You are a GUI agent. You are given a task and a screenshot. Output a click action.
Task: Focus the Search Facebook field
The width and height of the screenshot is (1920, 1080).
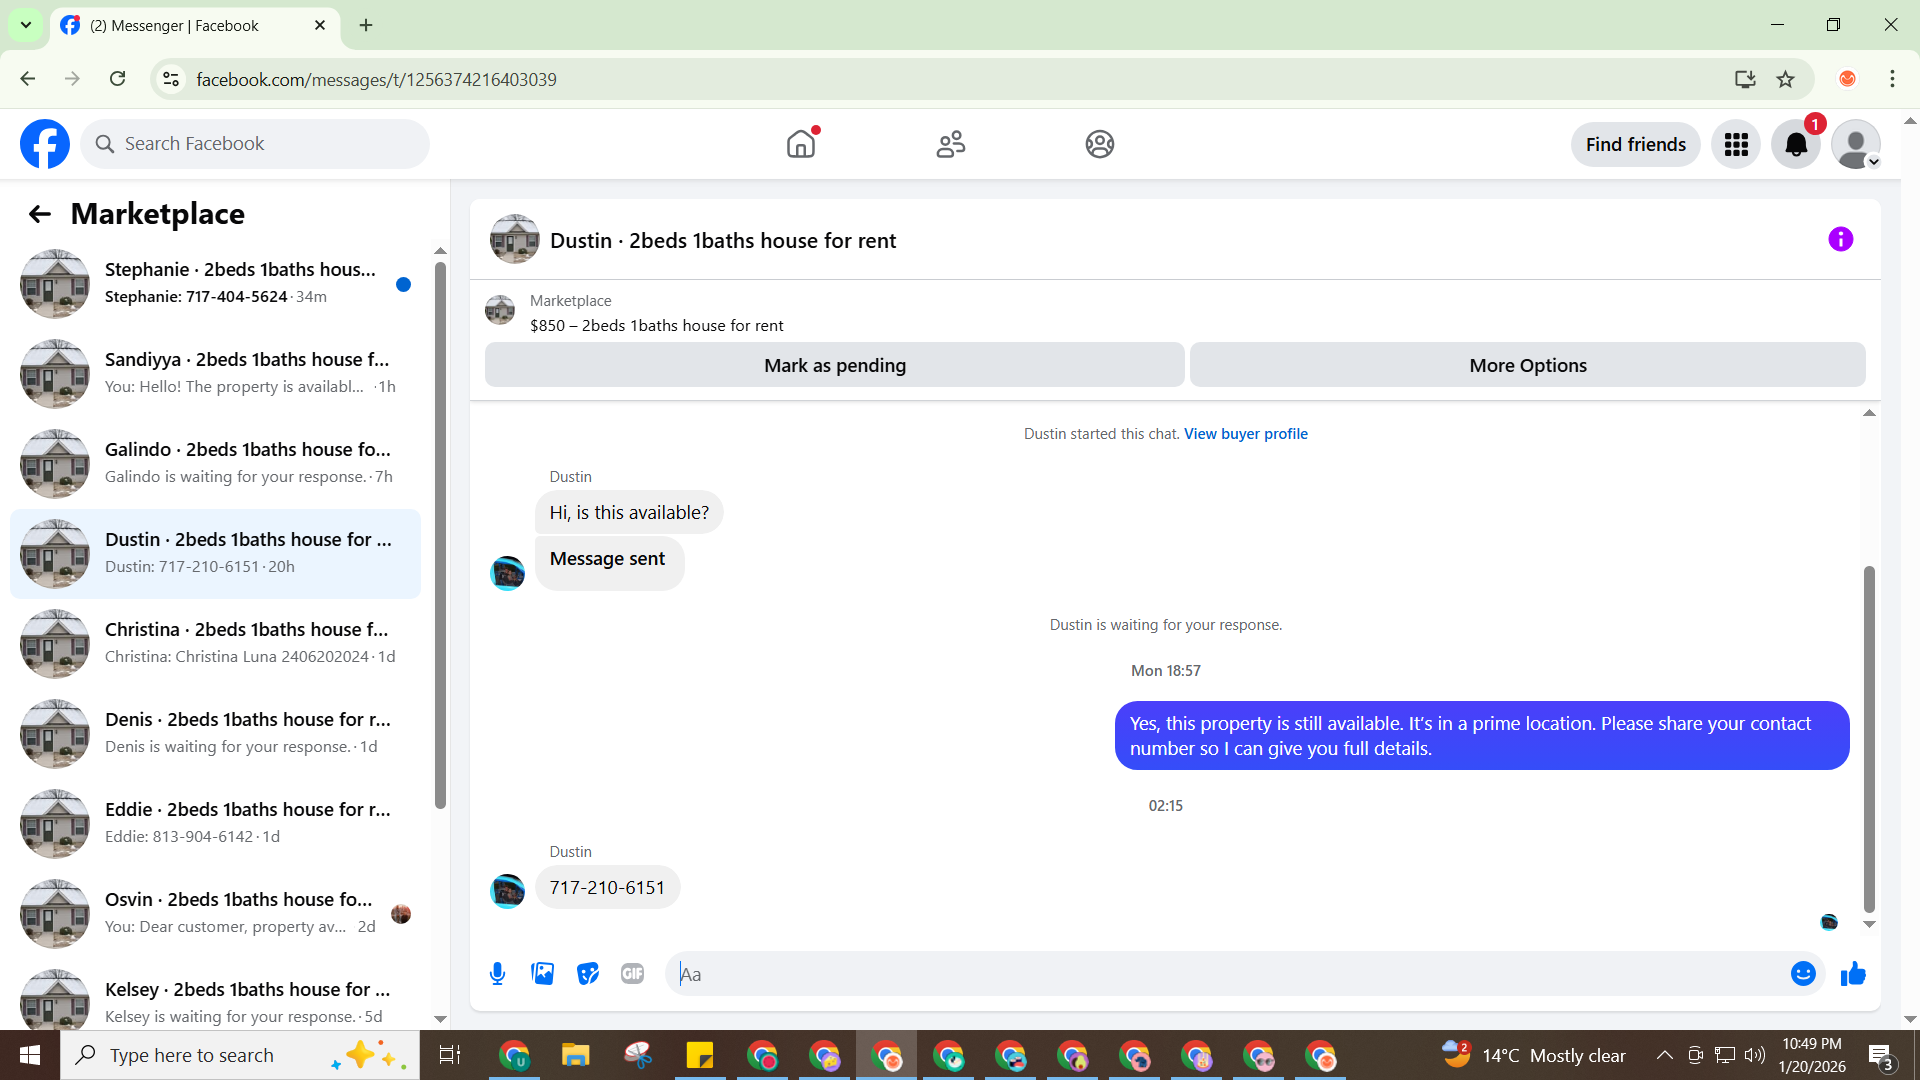[255, 144]
